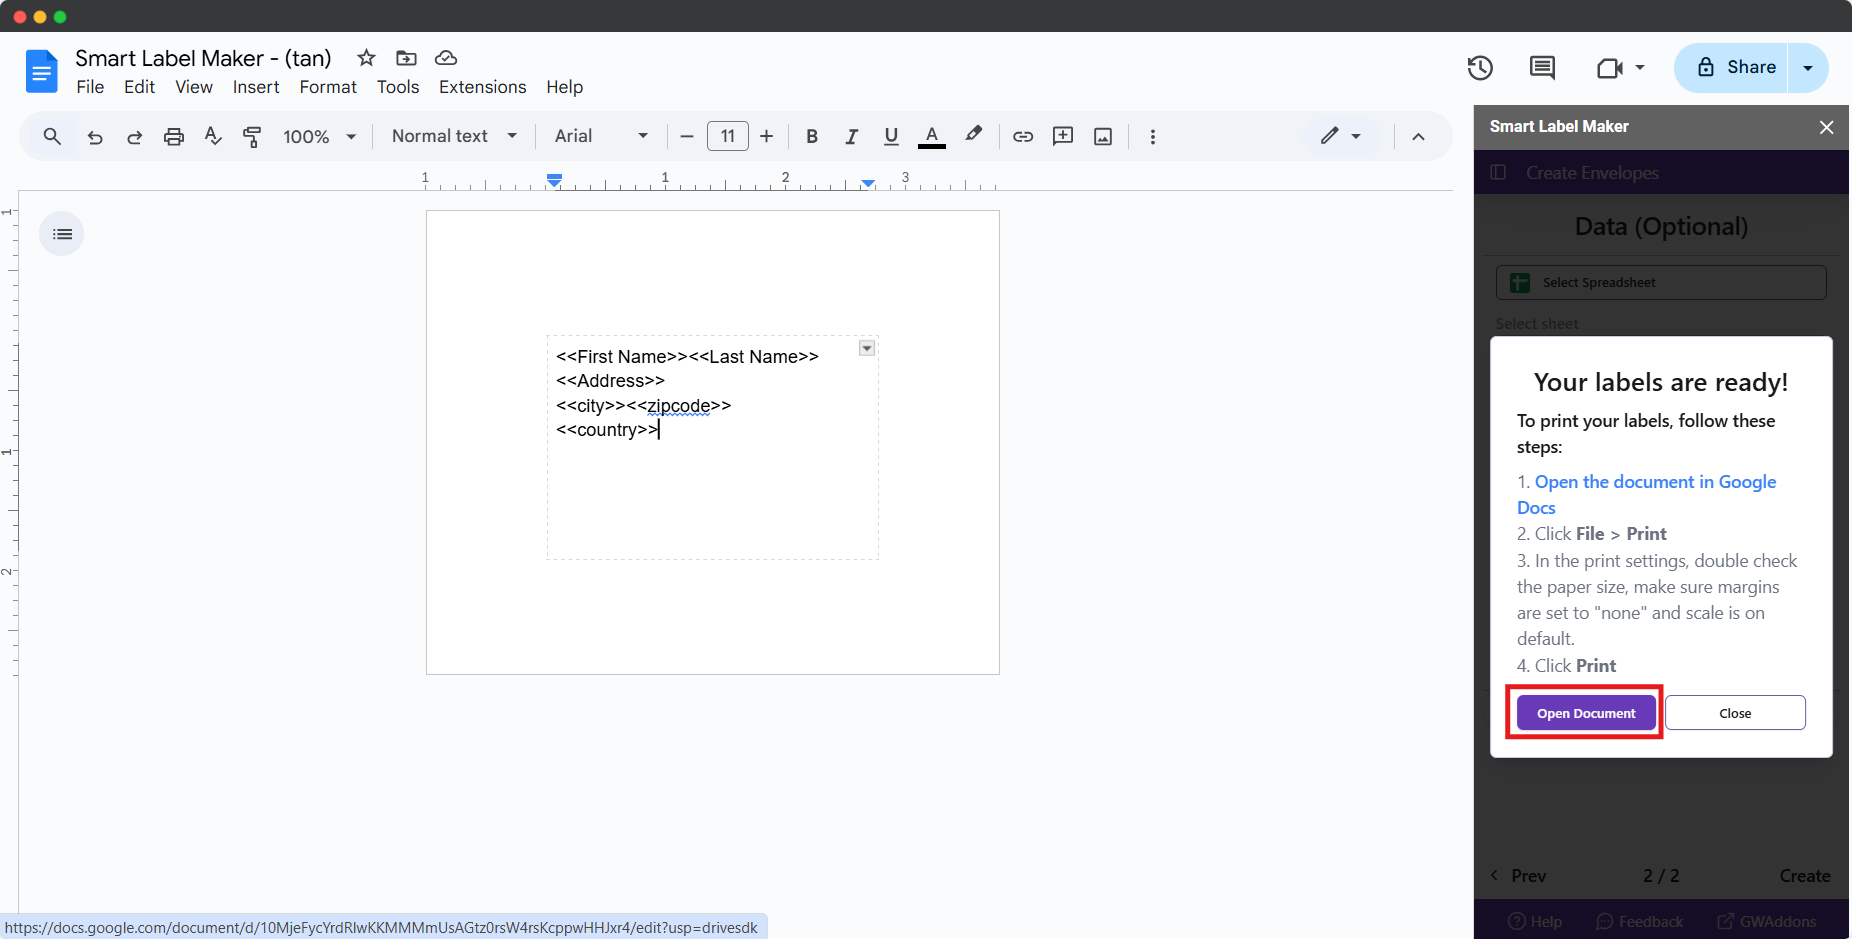Click the document title Smart Label Maker - (tan)

pos(203,58)
